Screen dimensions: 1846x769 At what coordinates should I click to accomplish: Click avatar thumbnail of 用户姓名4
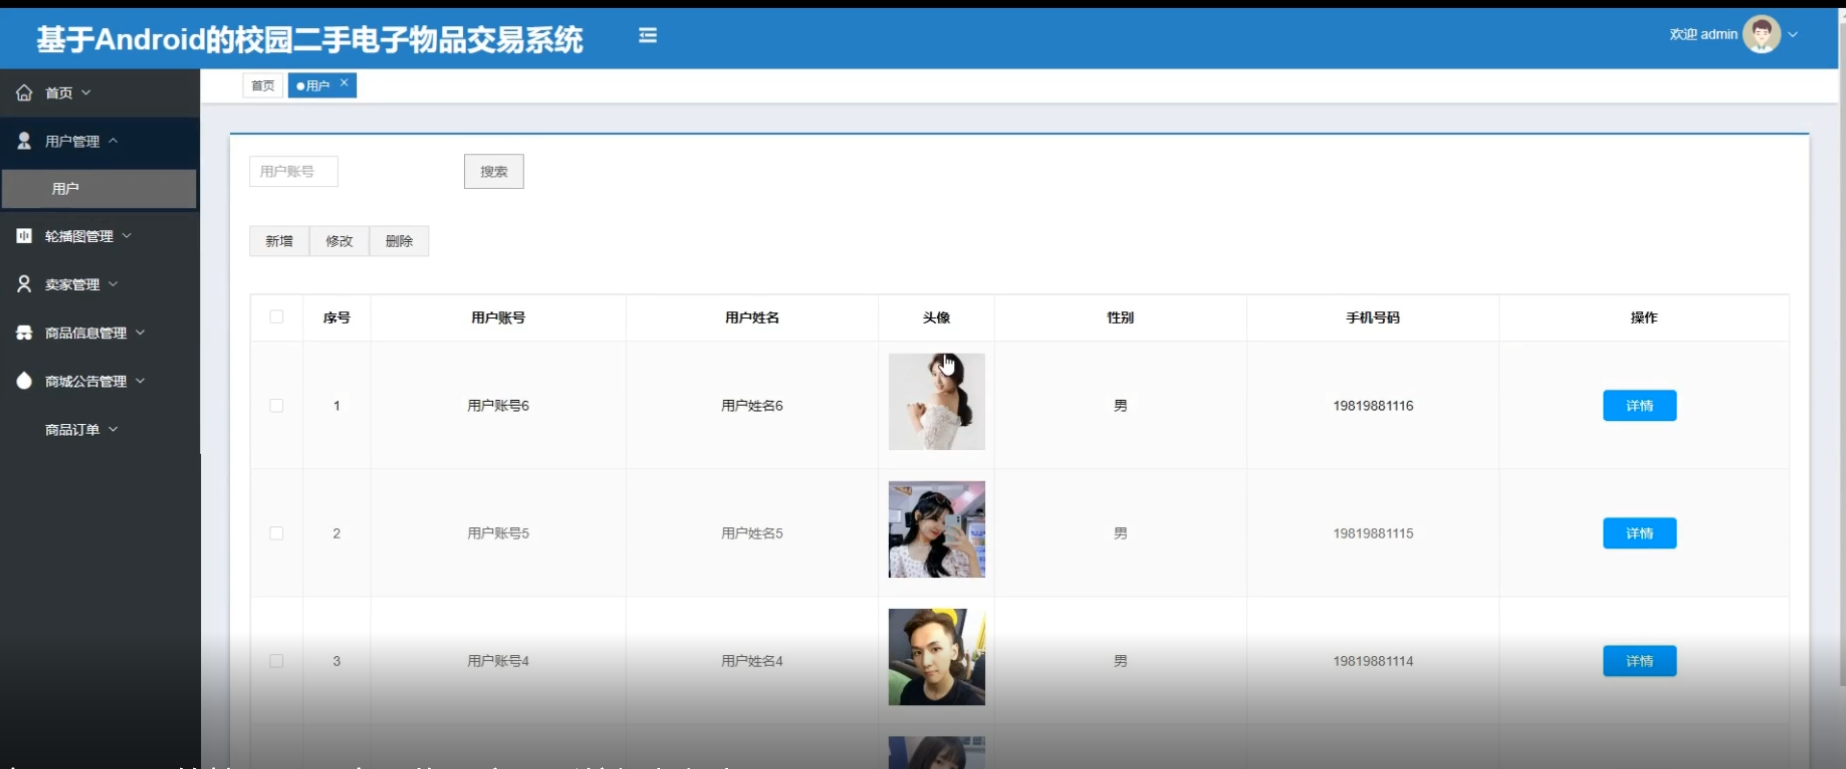pyautogui.click(x=937, y=657)
